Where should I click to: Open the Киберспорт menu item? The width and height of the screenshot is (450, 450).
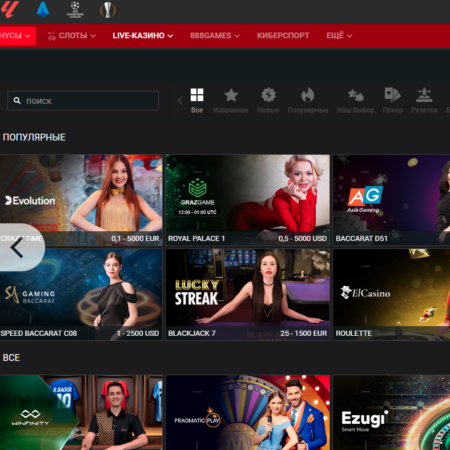tap(283, 36)
